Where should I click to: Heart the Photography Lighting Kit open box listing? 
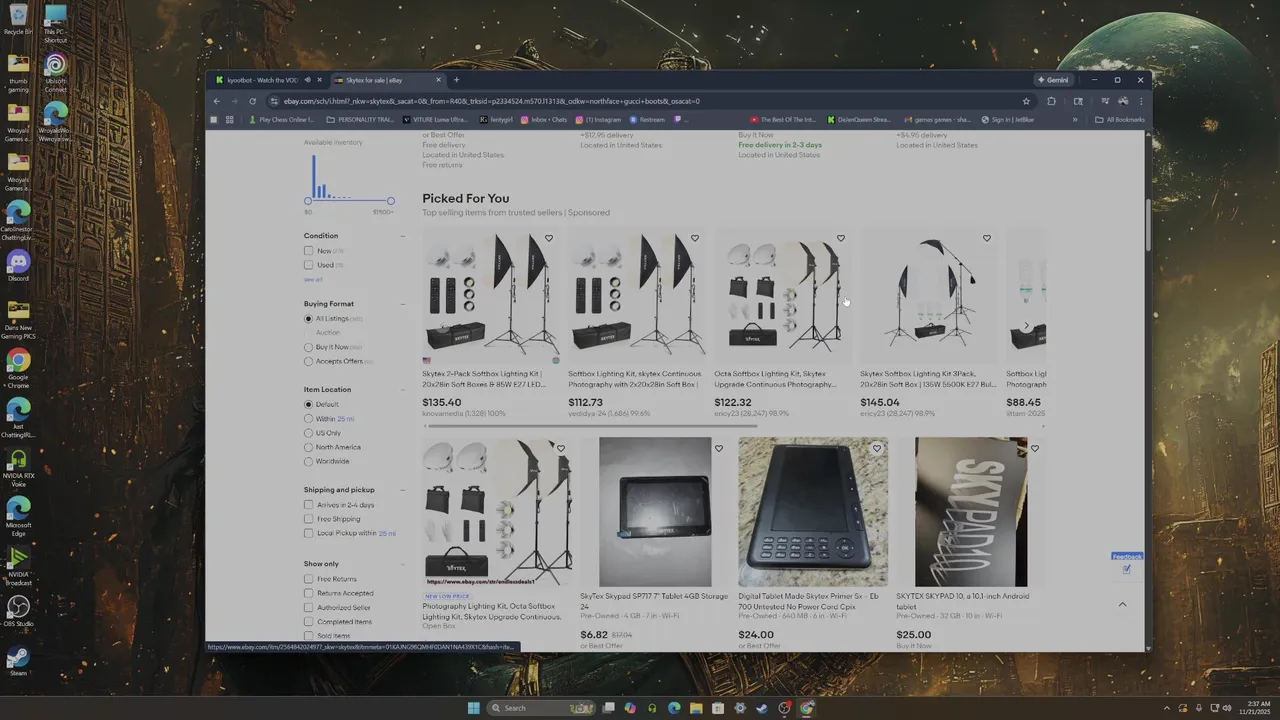561,449
